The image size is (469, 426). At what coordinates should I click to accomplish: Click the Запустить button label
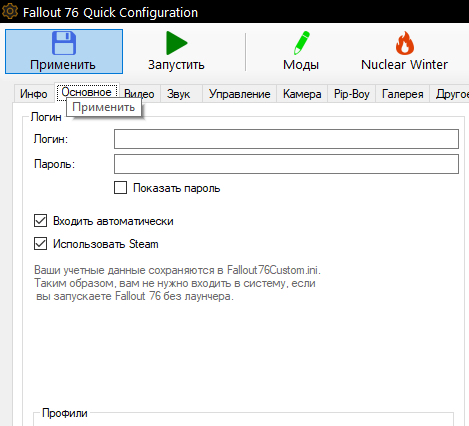click(176, 65)
